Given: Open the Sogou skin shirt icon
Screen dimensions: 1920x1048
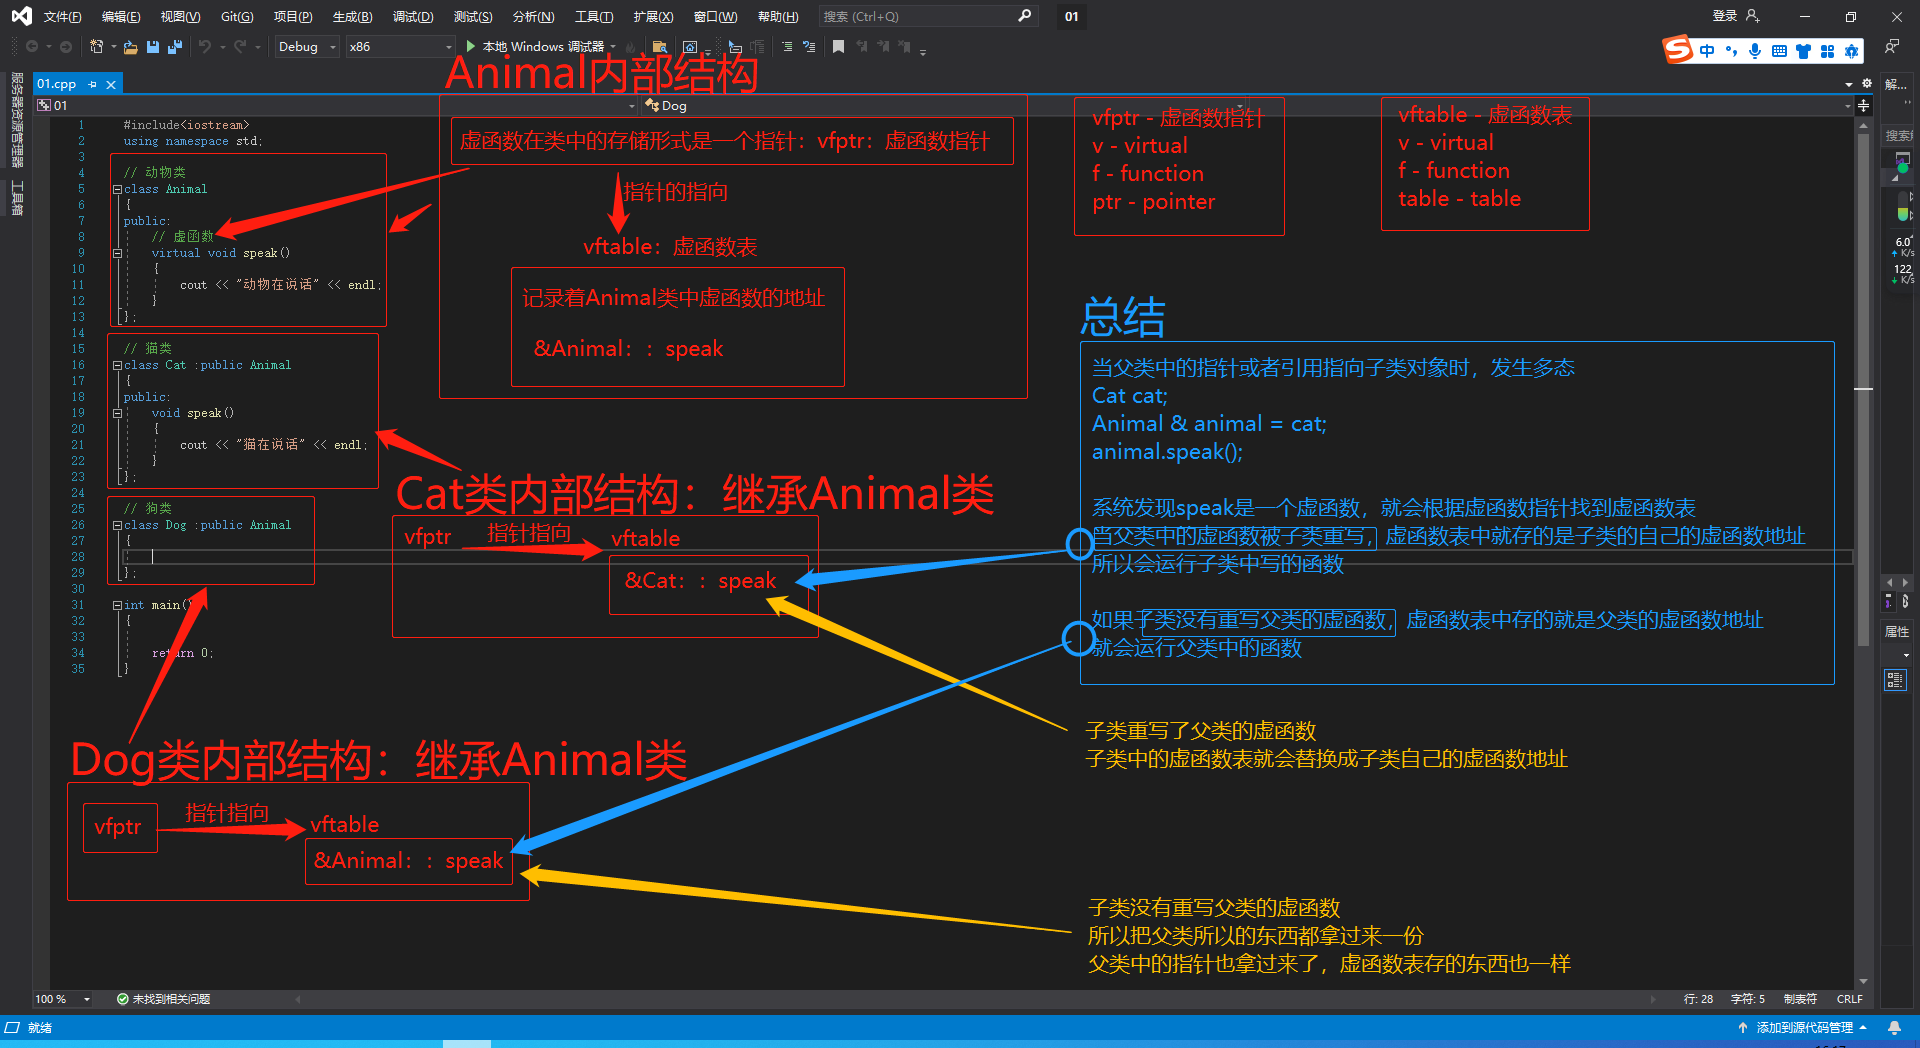Looking at the screenshot, I should pyautogui.click(x=1803, y=51).
